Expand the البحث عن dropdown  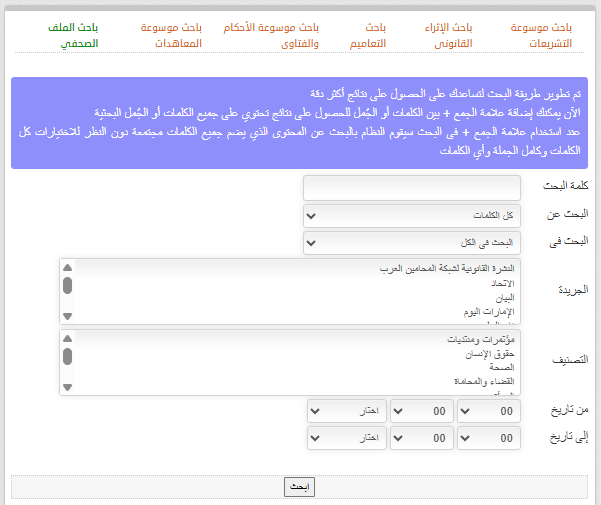411,215
